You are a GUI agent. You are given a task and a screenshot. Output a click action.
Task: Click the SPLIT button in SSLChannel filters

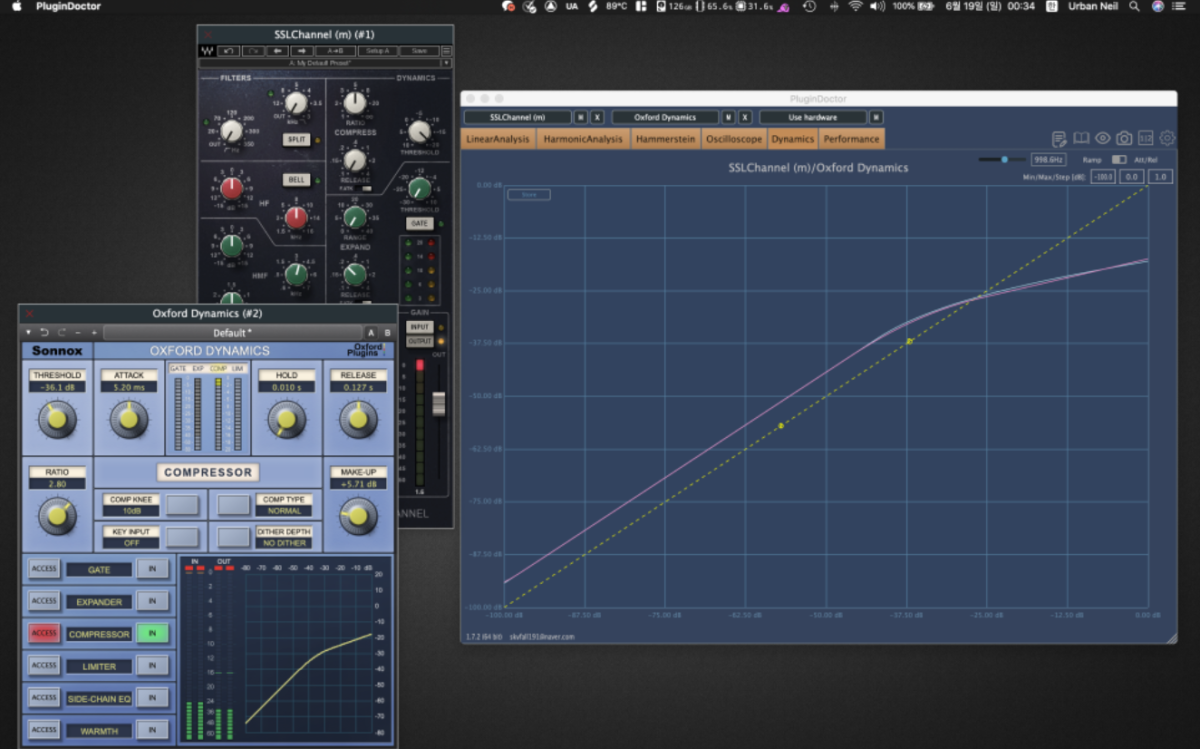[x=296, y=140]
